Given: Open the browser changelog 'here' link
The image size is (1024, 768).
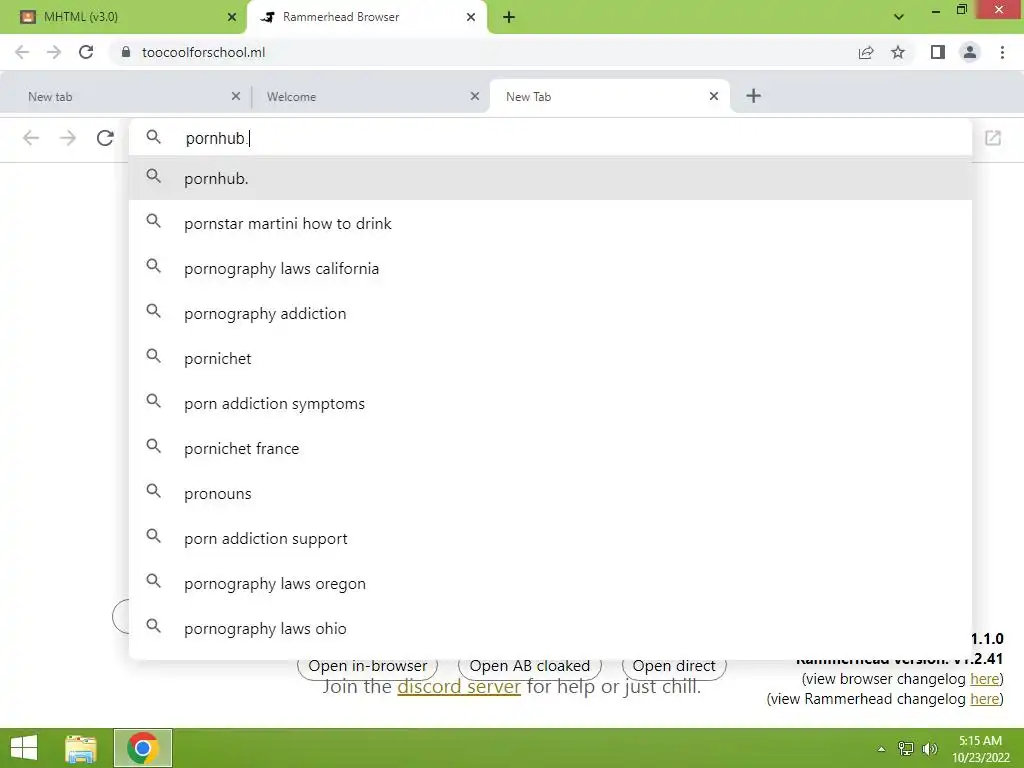Looking at the screenshot, I should [x=984, y=679].
